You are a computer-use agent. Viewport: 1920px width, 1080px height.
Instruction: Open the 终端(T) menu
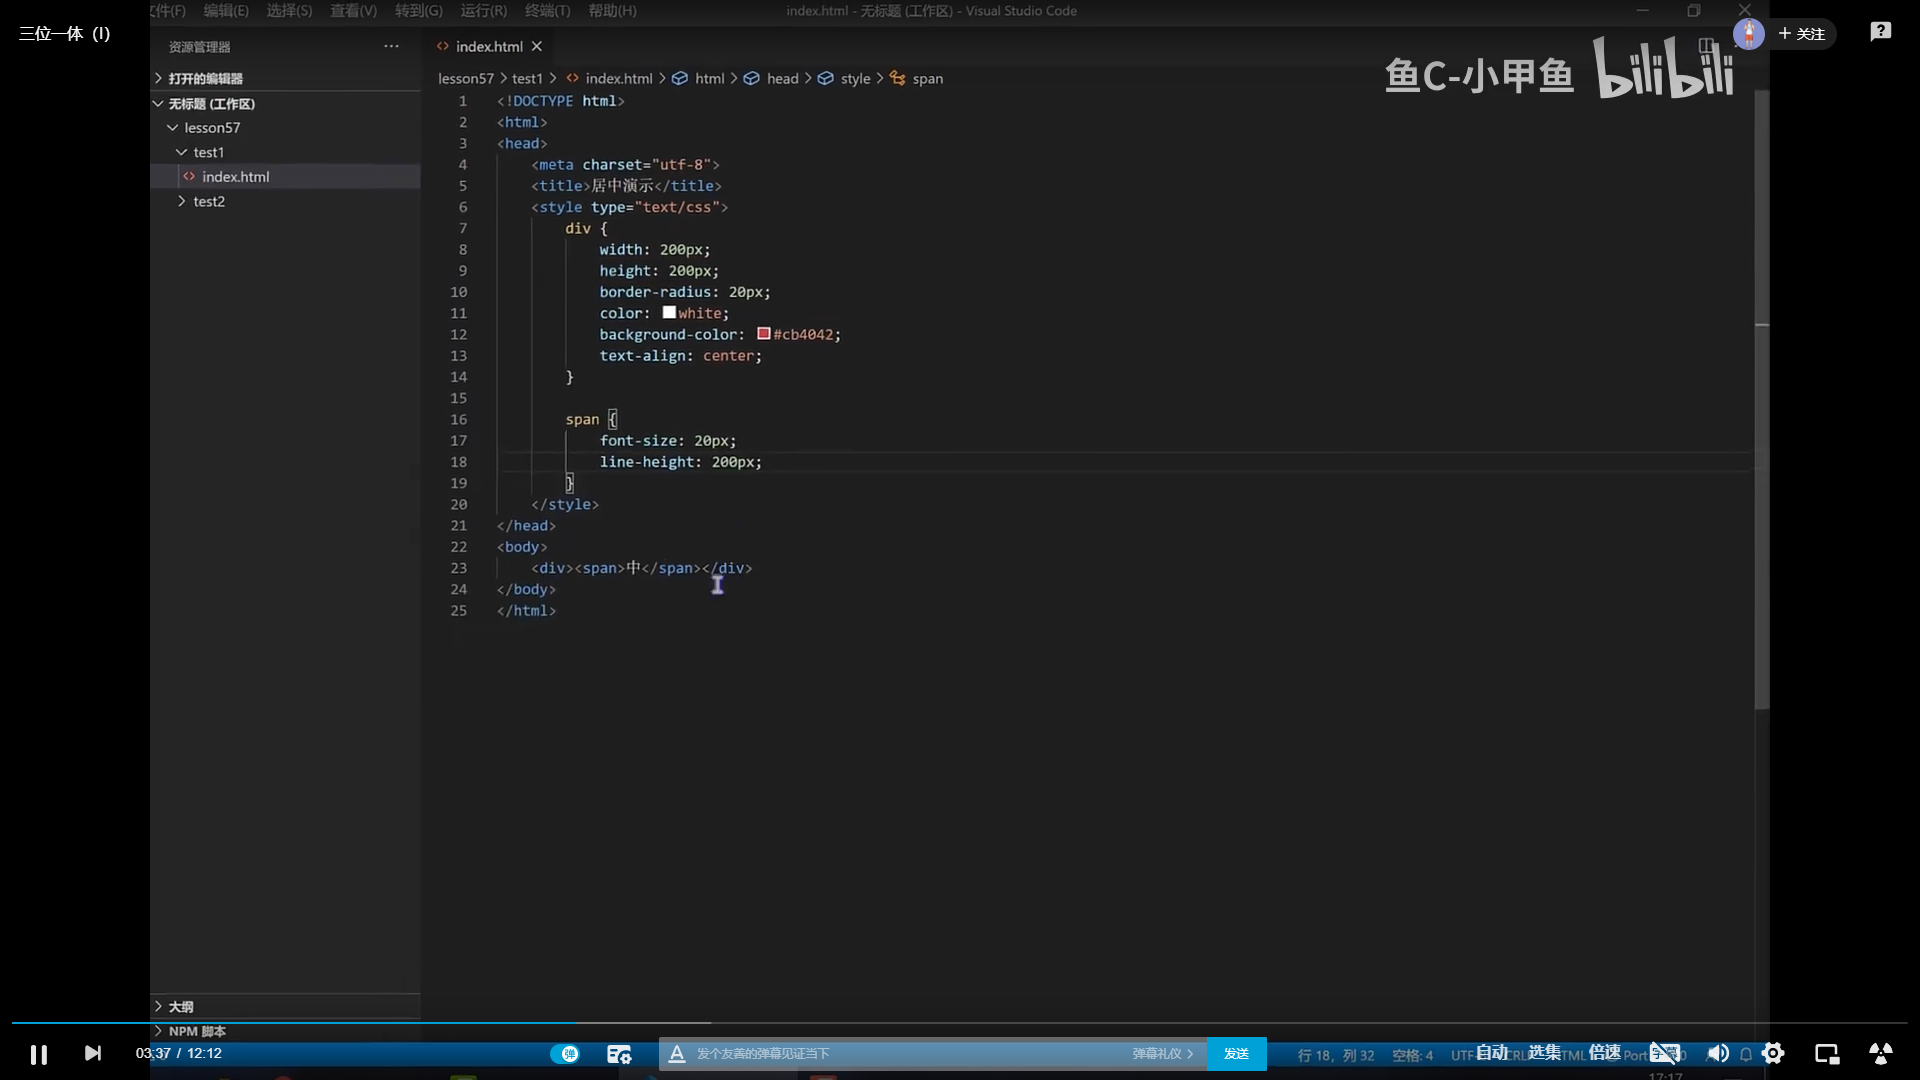tap(547, 11)
